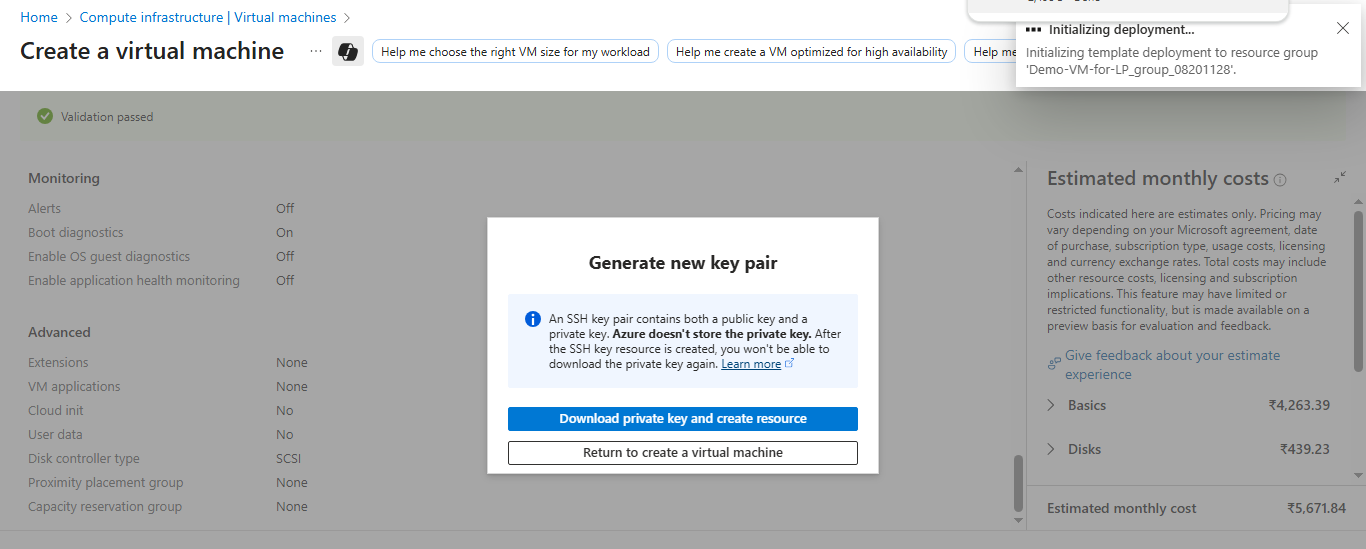This screenshot has width=1366, height=549.
Task: Click Download private key and create resource
Action: tap(682, 419)
